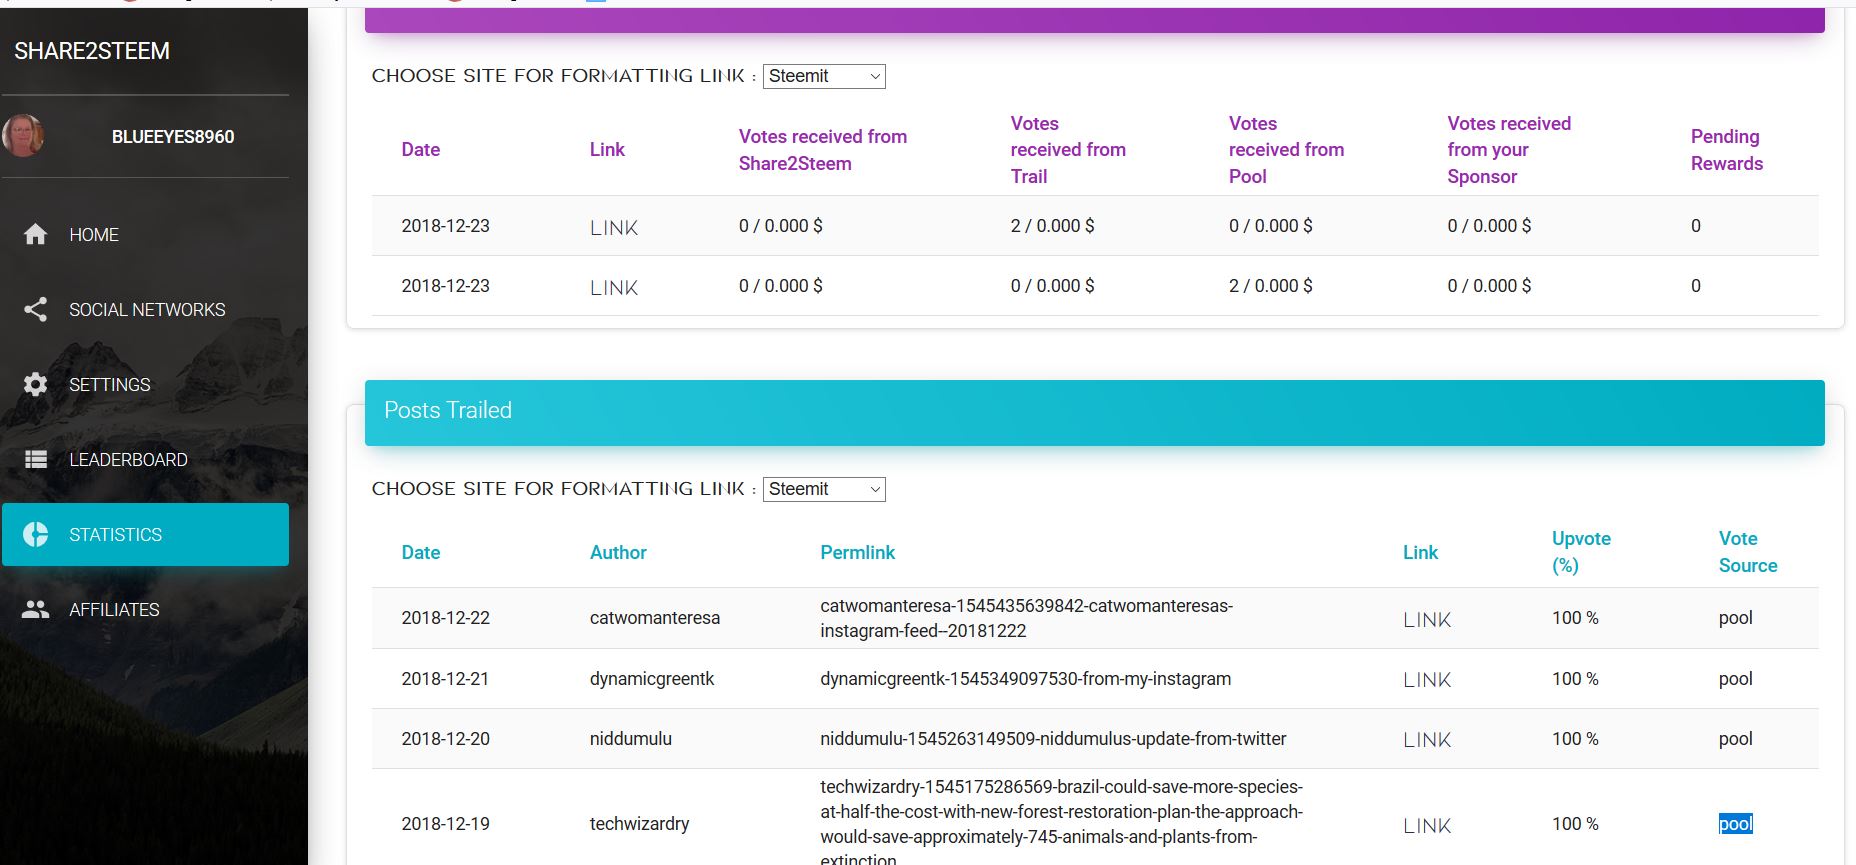This screenshot has width=1856, height=865.
Task: Open LINK for catwomanteresa post
Action: 1427,620
